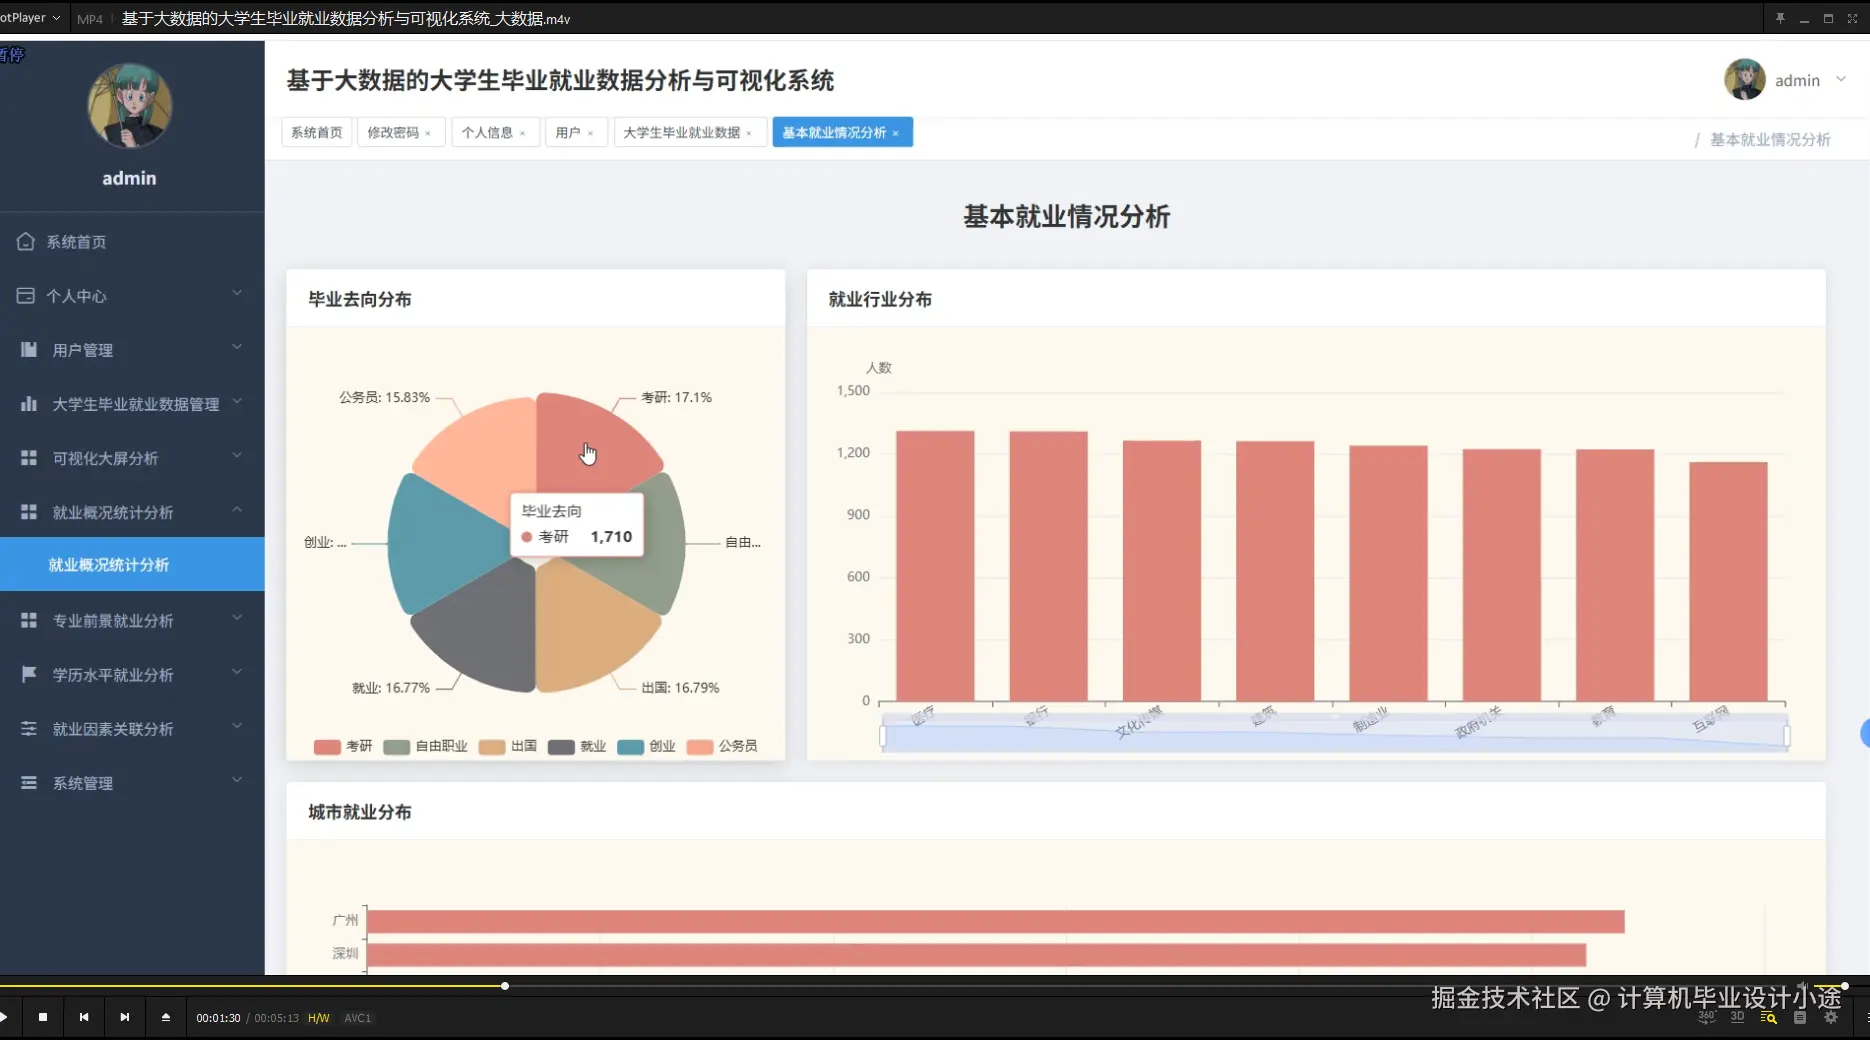Expand the 系统管理 sidebar section
Viewport: 1870px width, 1040px height.
tap(82, 782)
